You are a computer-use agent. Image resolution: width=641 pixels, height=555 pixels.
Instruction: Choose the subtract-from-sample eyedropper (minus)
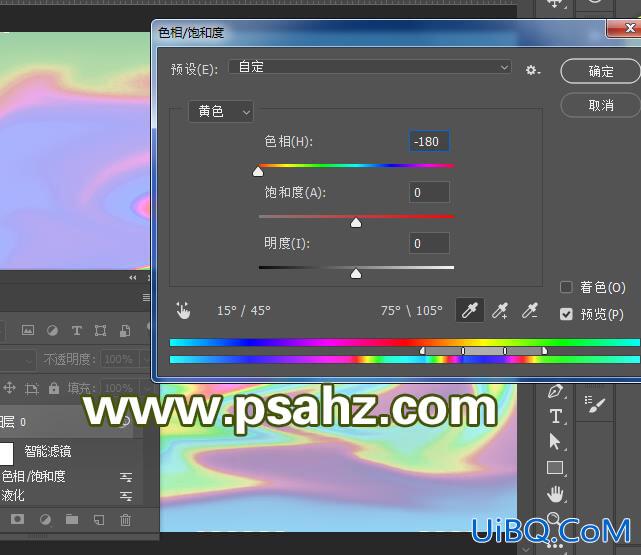tap(530, 311)
